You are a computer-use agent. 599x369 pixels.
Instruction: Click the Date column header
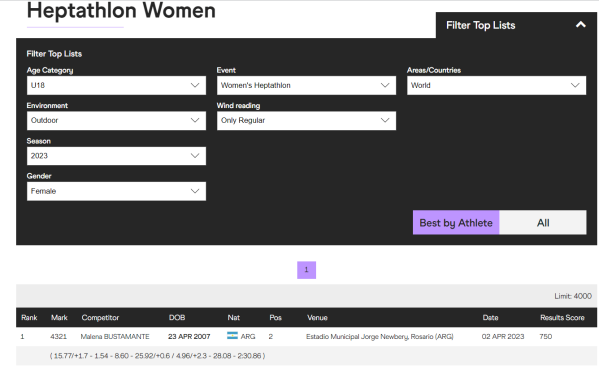click(x=491, y=317)
